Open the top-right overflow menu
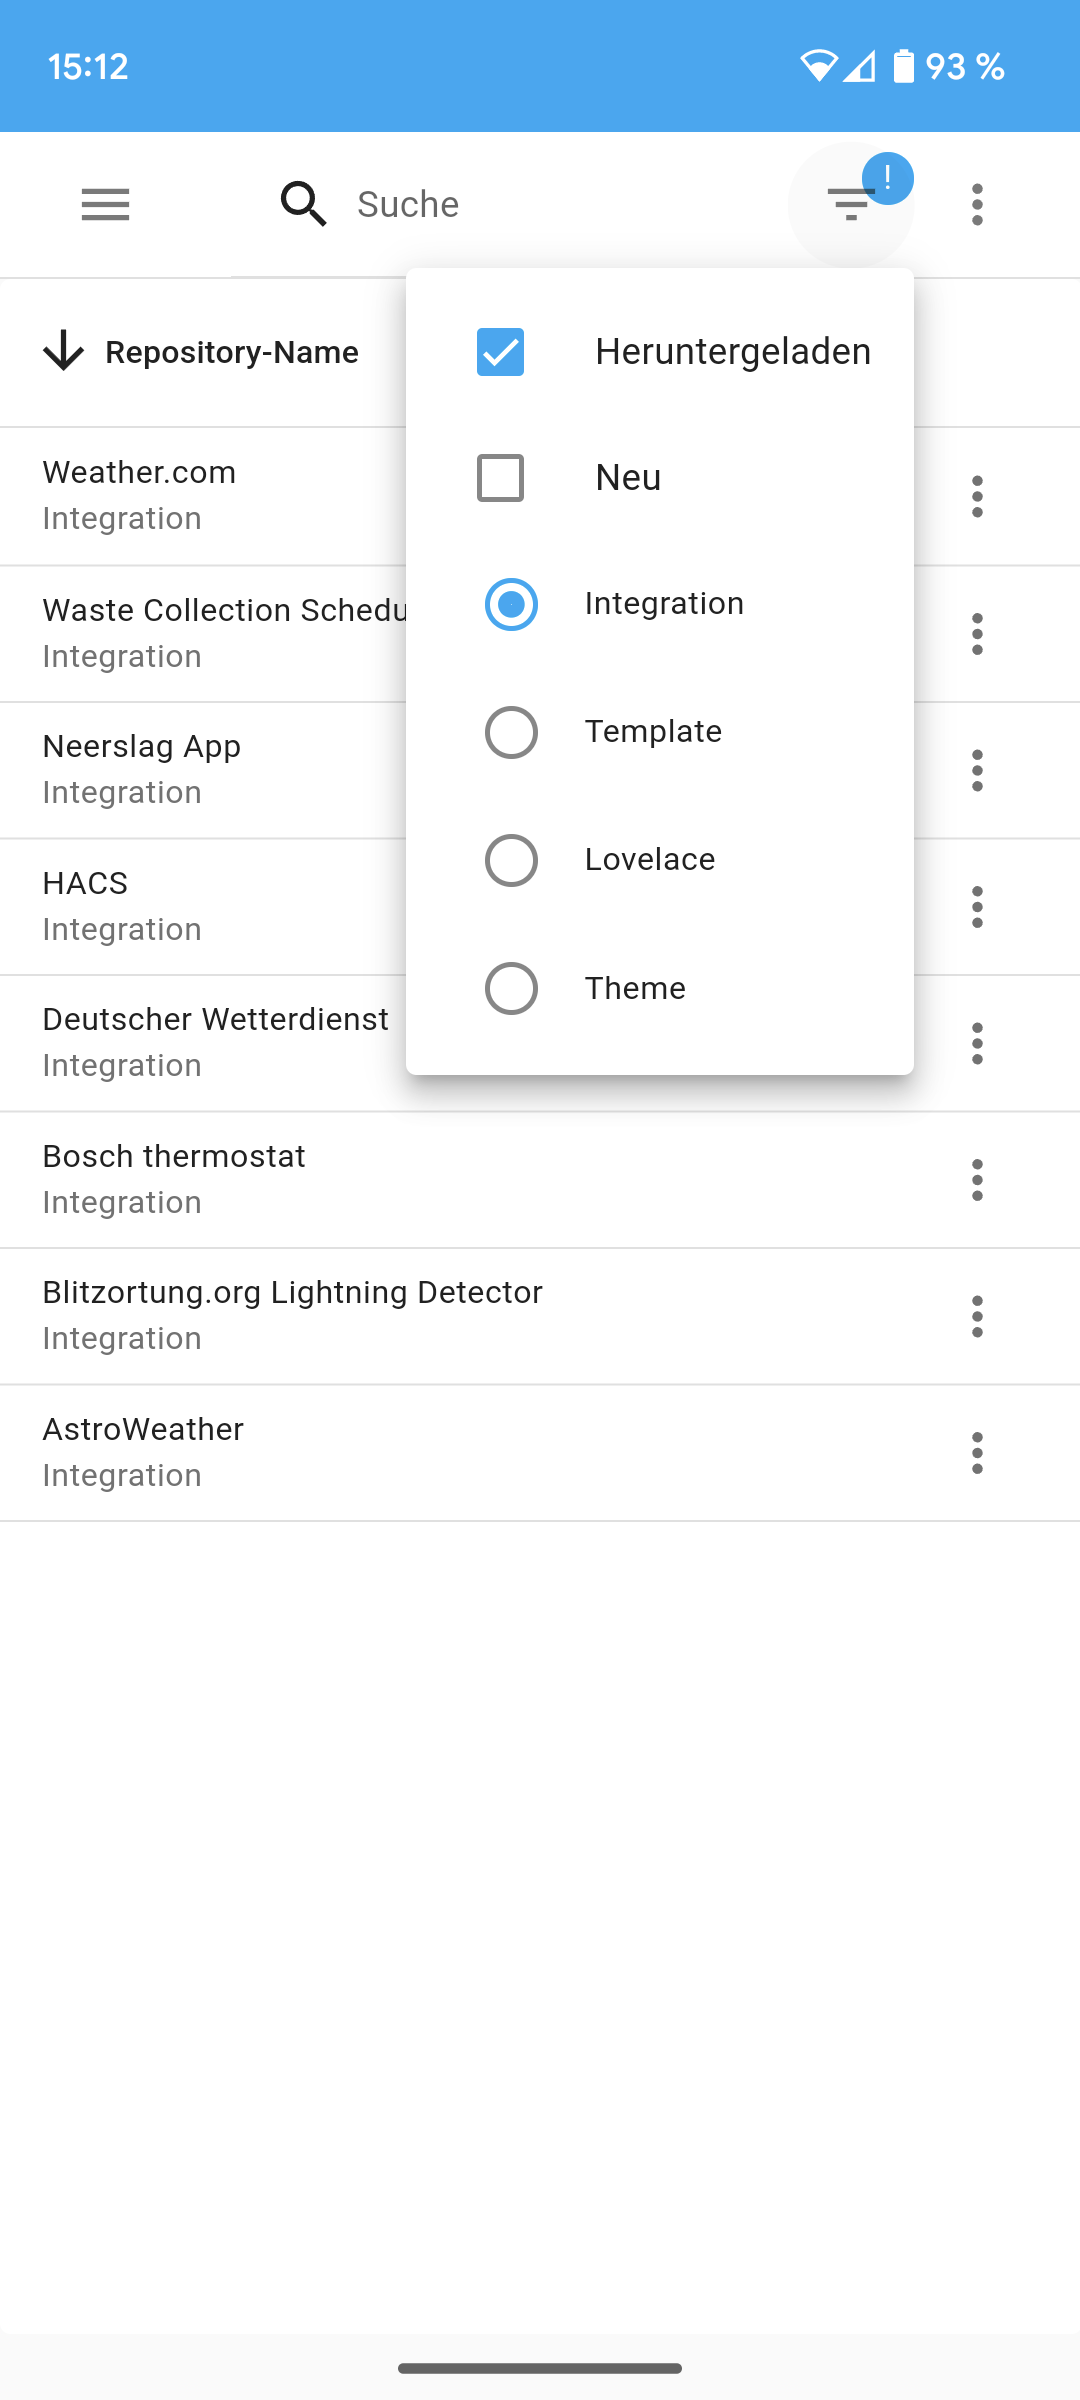The width and height of the screenshot is (1080, 2400). coord(977,204)
